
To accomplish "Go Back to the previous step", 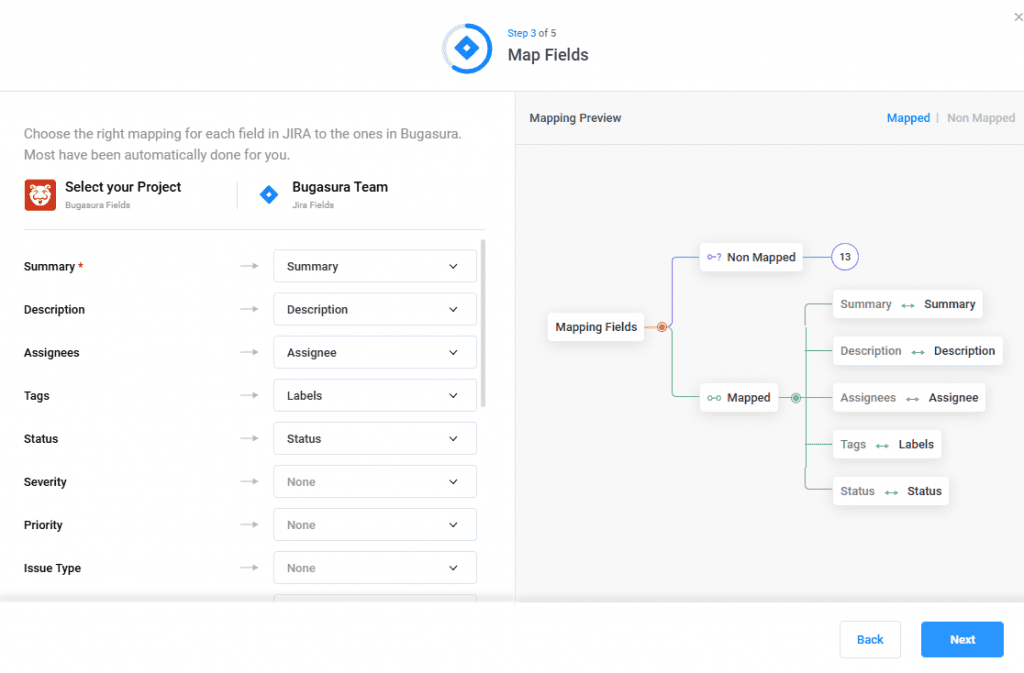I will pos(870,640).
